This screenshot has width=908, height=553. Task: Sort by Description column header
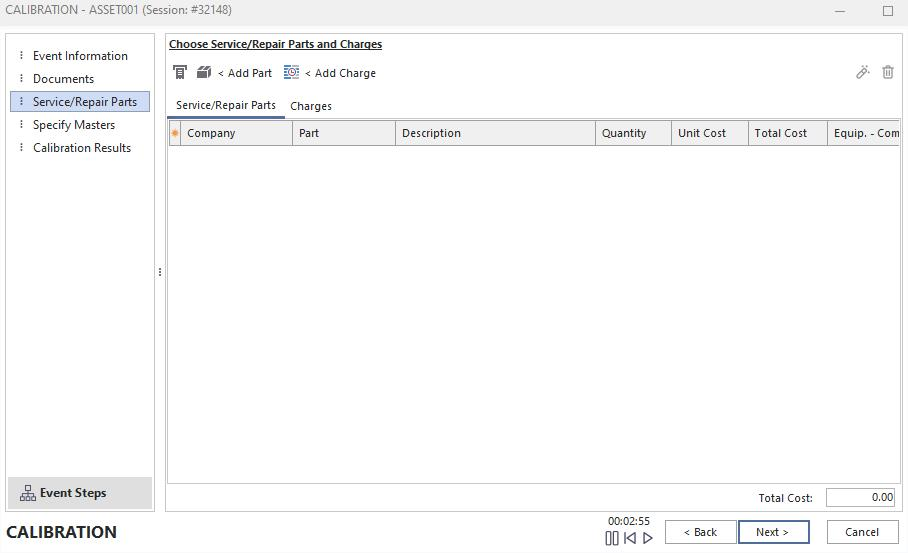[495, 133]
